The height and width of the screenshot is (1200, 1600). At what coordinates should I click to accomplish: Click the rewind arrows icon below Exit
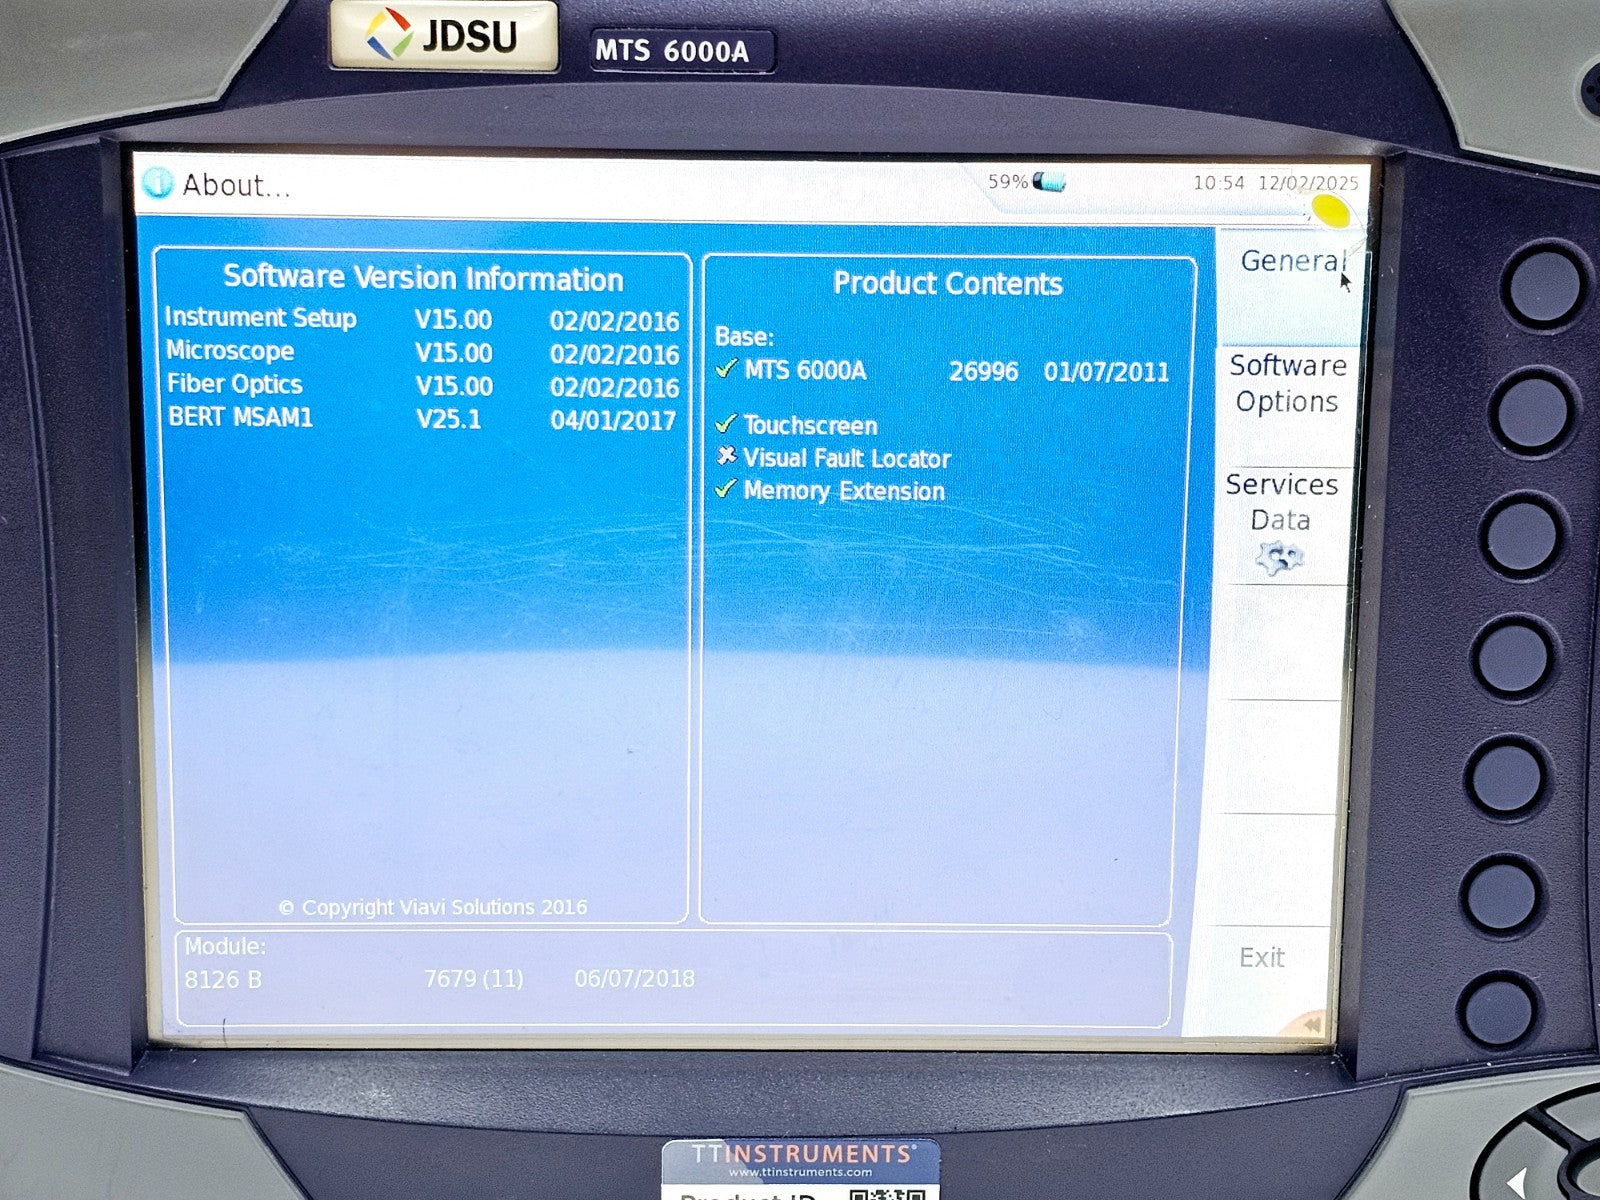[x=1309, y=1025]
